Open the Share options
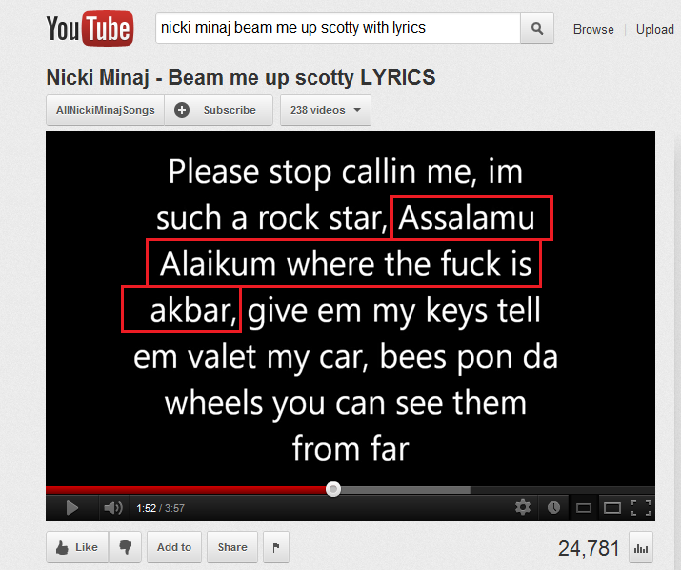 (x=232, y=547)
